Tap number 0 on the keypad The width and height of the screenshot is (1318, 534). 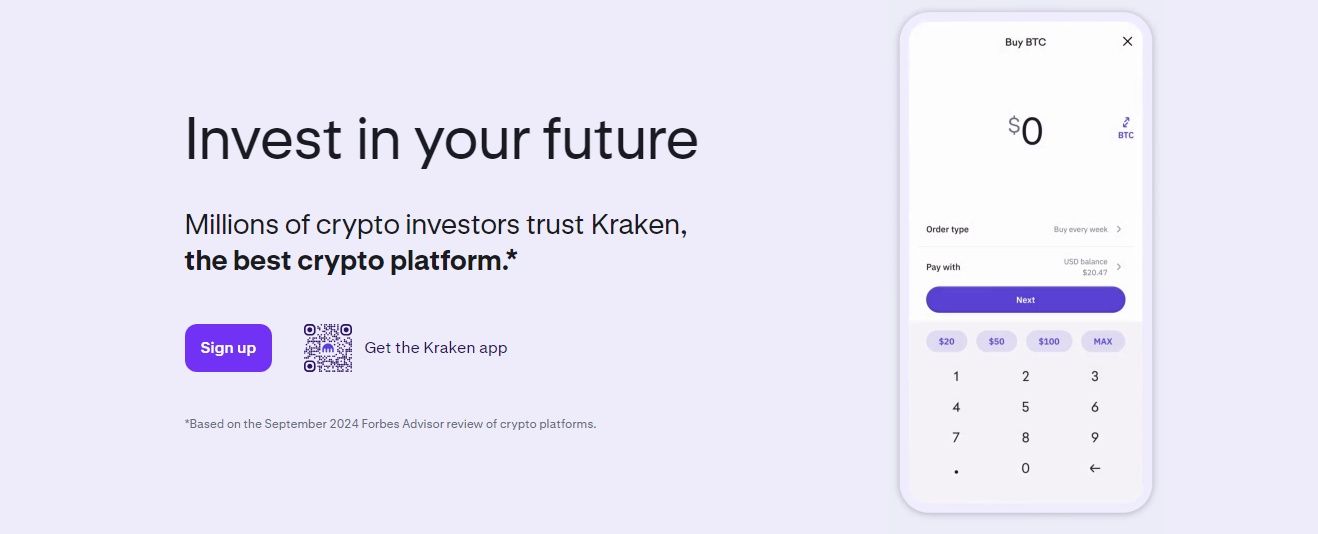[1025, 468]
